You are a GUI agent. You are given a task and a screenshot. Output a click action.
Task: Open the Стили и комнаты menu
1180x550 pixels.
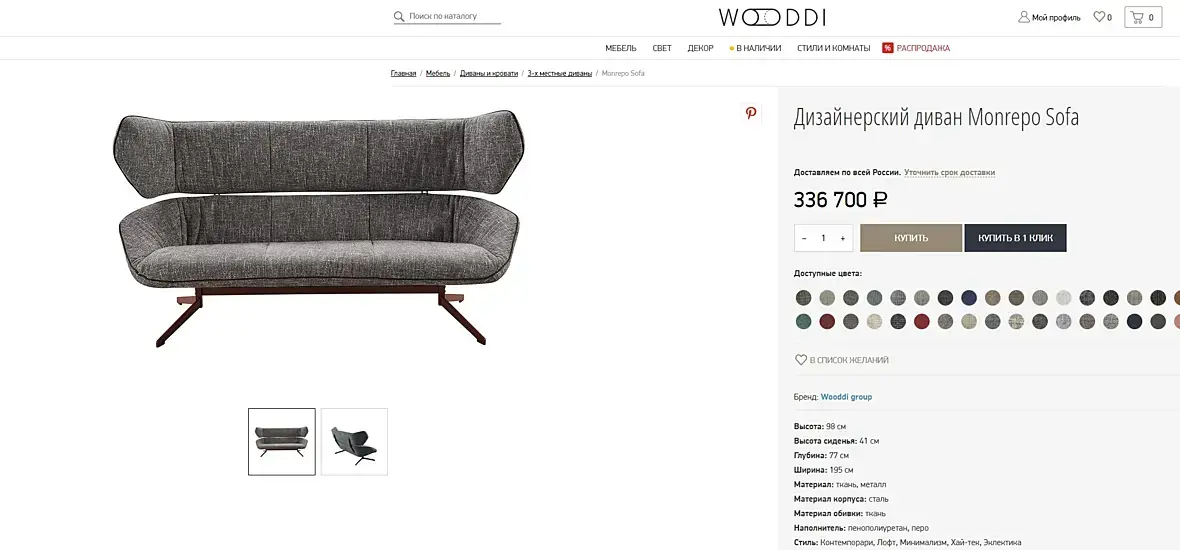coord(833,48)
